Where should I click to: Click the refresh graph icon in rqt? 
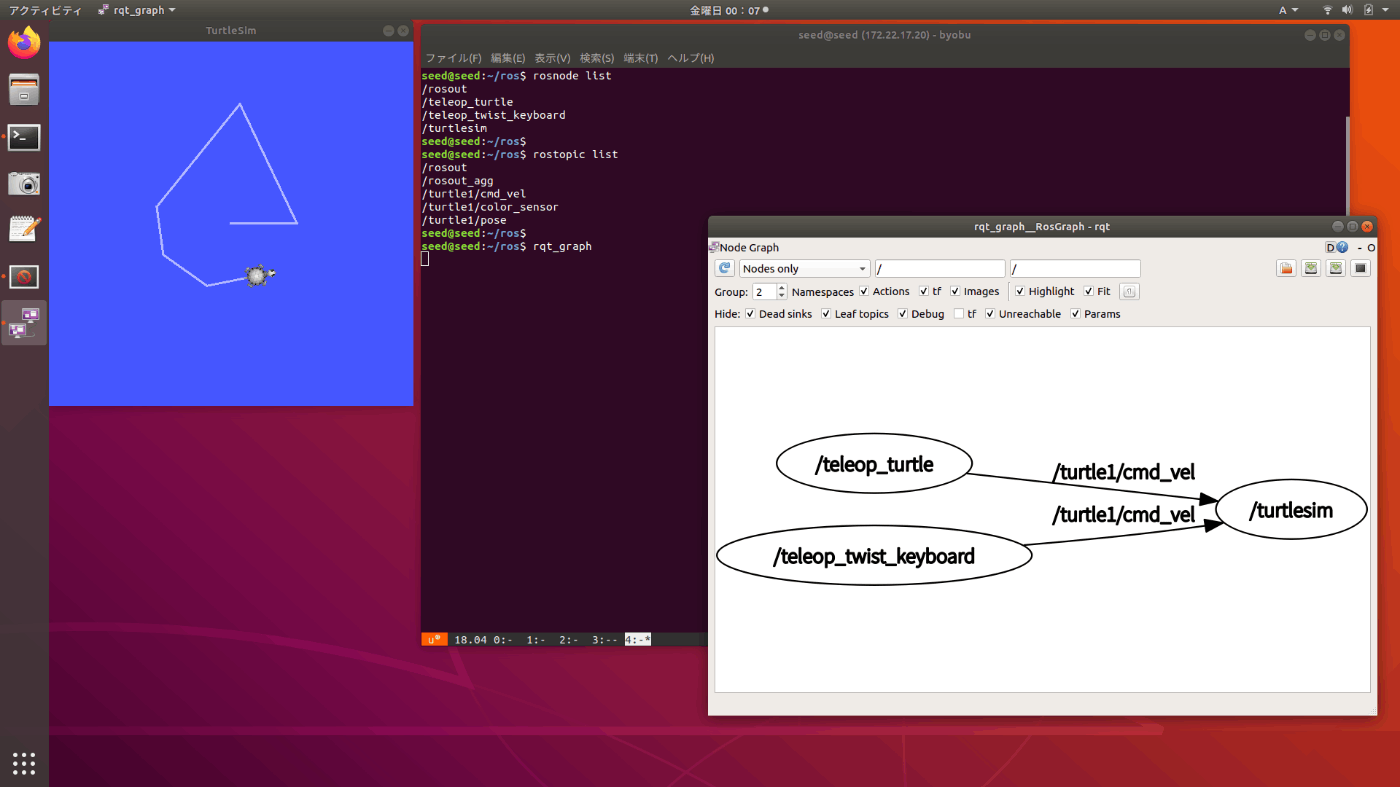point(725,268)
